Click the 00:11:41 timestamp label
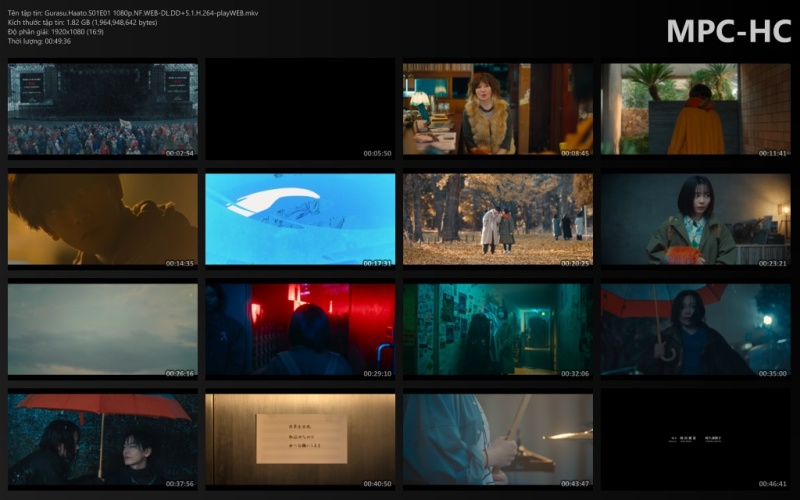Screen dimensions: 800x500 click(772, 153)
